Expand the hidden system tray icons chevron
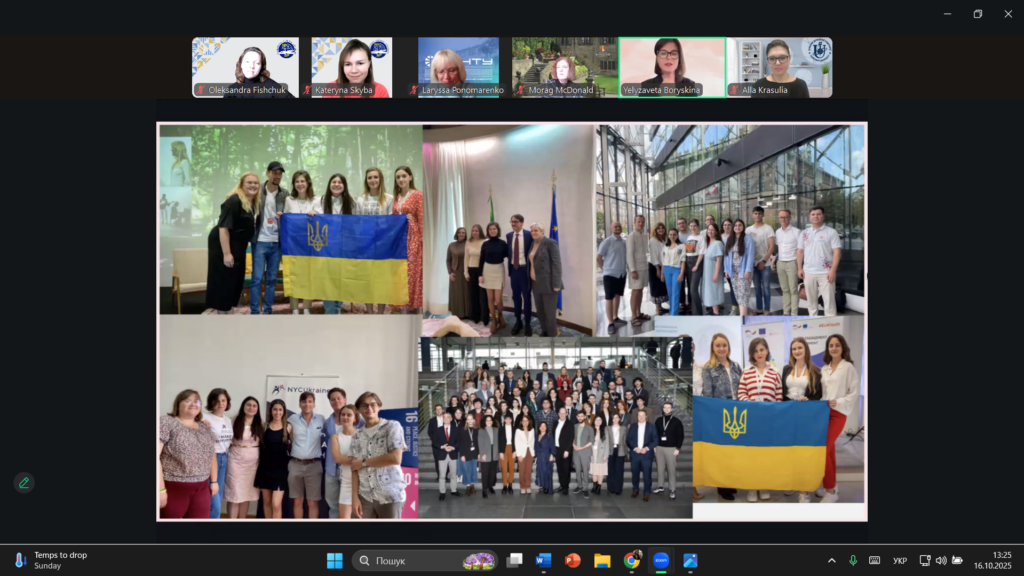 [831, 560]
